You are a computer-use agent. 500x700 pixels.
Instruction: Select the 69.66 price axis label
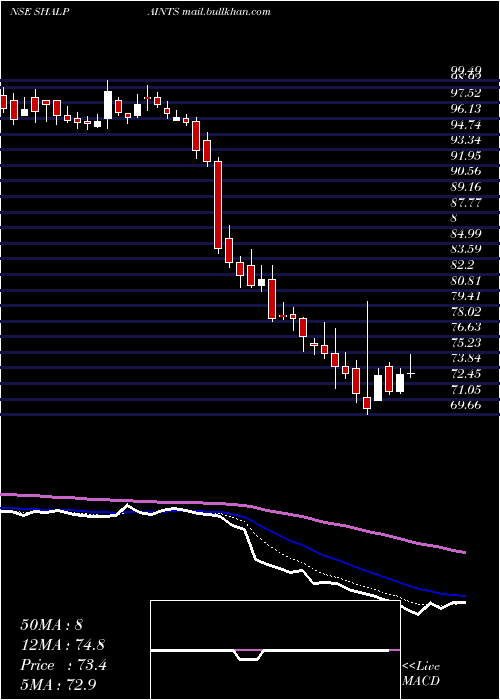tap(466, 405)
